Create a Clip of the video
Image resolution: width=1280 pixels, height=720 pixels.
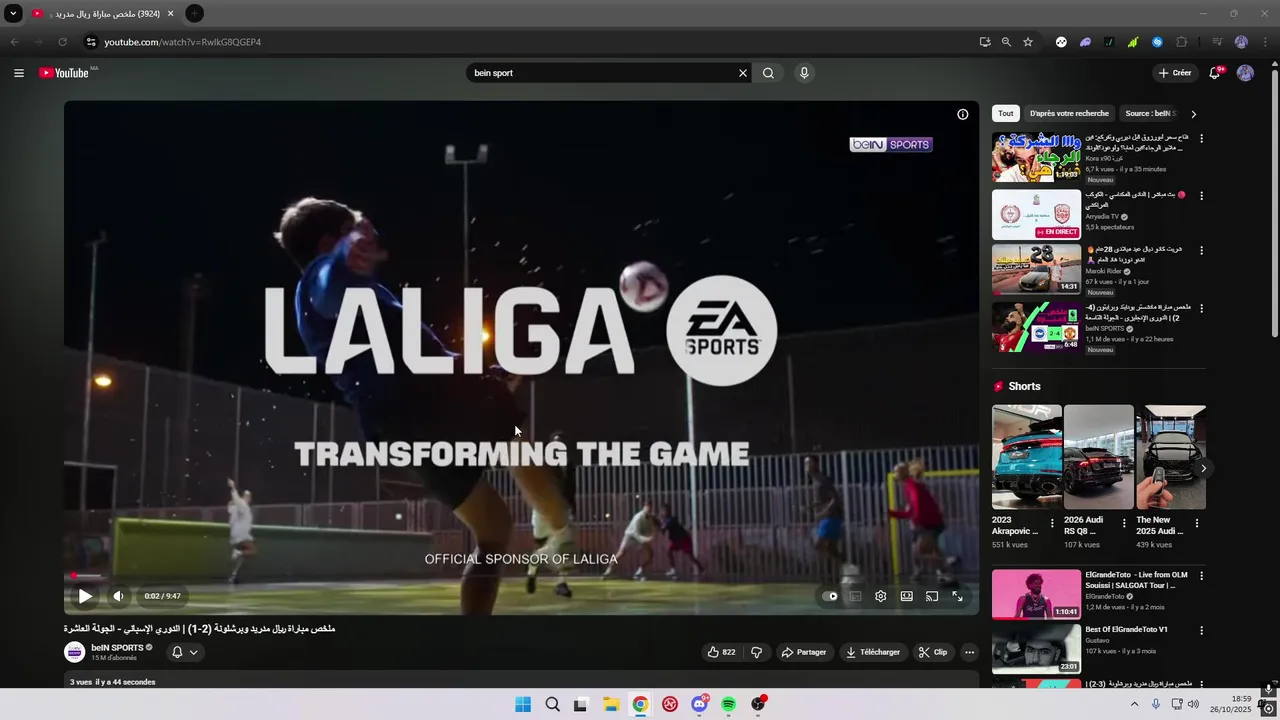pyautogui.click(x=933, y=652)
